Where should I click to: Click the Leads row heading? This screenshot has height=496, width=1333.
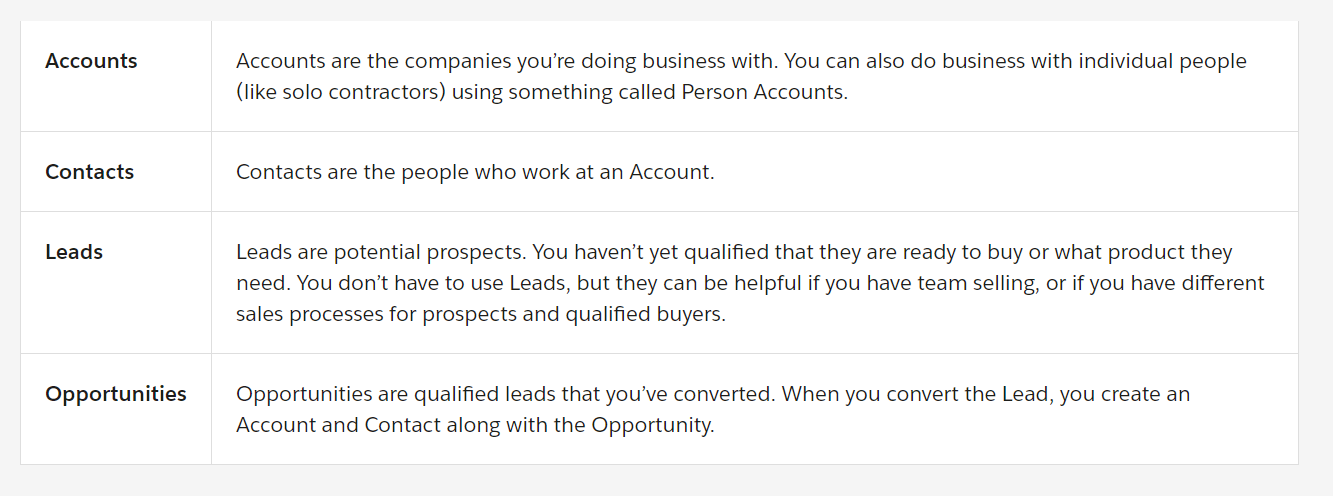coord(74,252)
